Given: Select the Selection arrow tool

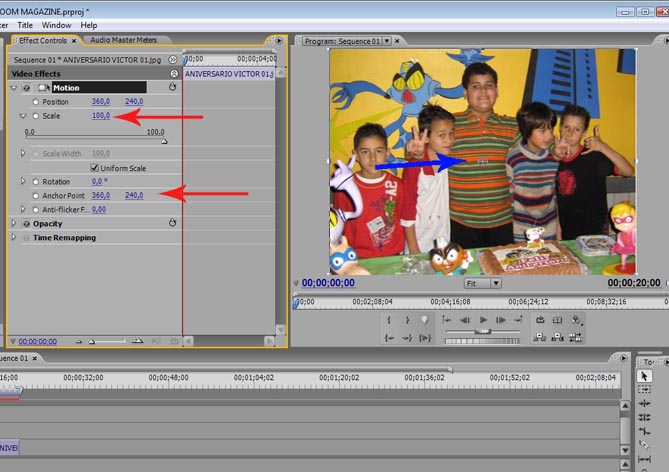Looking at the screenshot, I should [644, 376].
